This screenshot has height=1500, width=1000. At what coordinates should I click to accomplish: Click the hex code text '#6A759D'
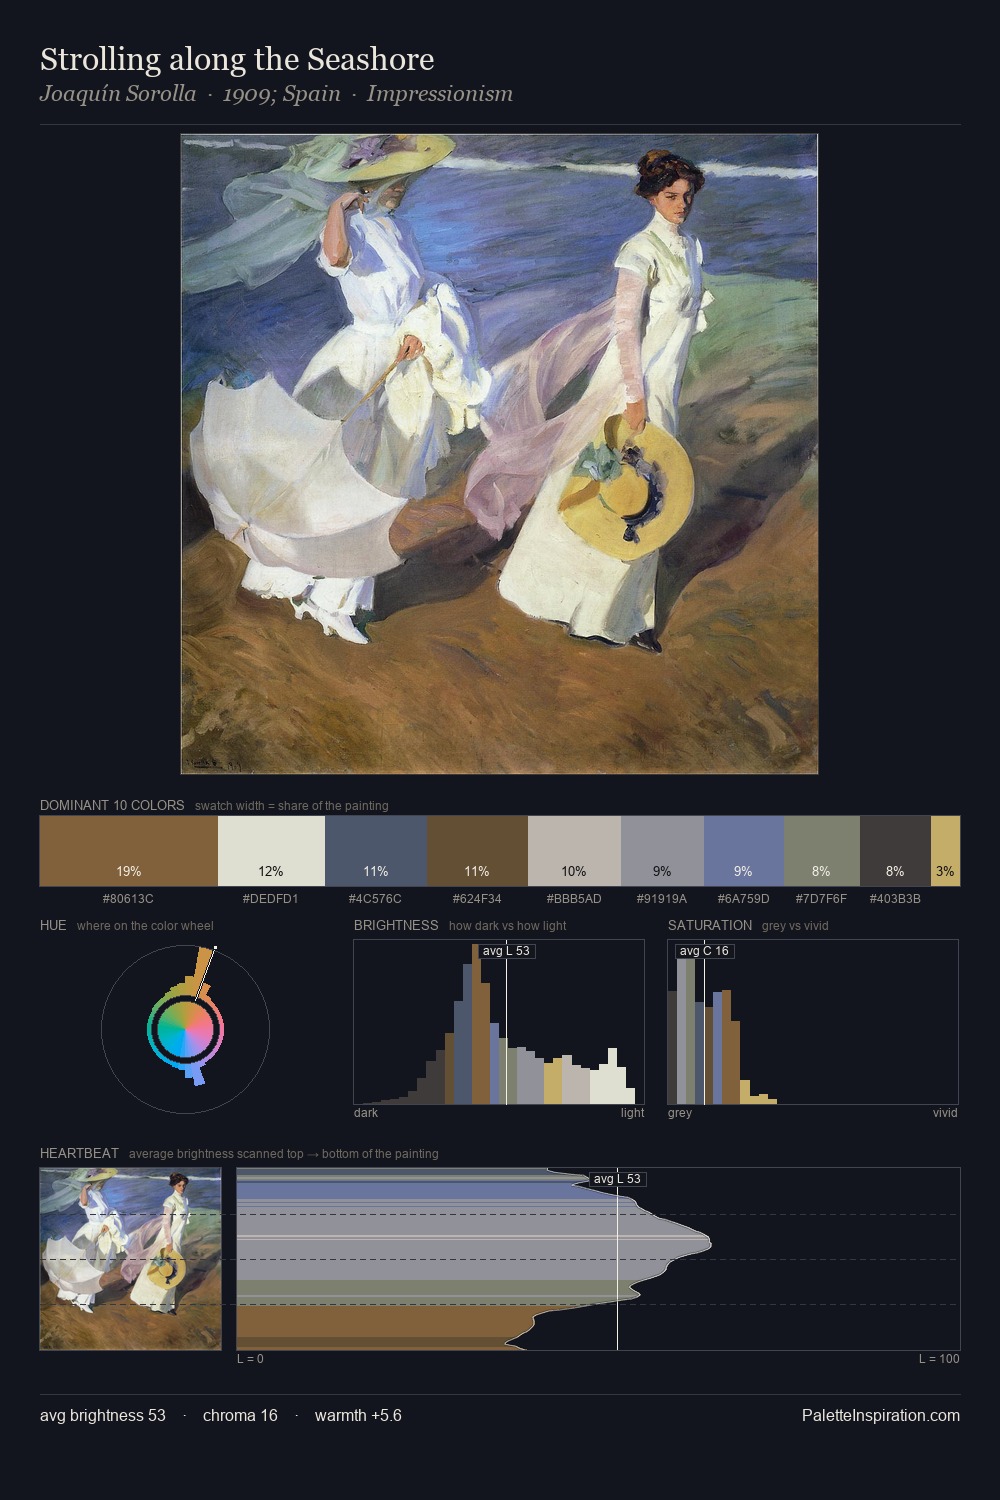[743, 898]
